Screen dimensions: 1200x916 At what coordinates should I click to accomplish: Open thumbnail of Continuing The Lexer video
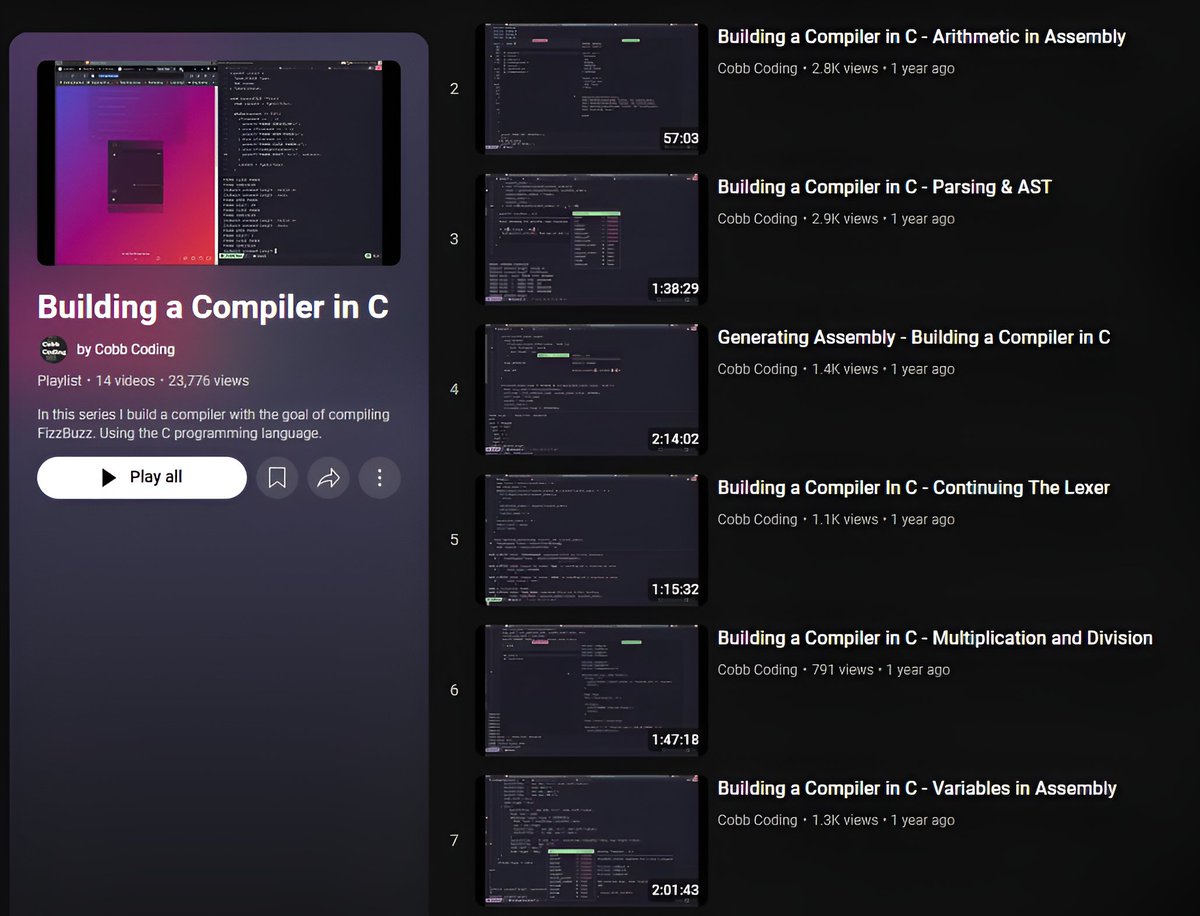point(591,540)
